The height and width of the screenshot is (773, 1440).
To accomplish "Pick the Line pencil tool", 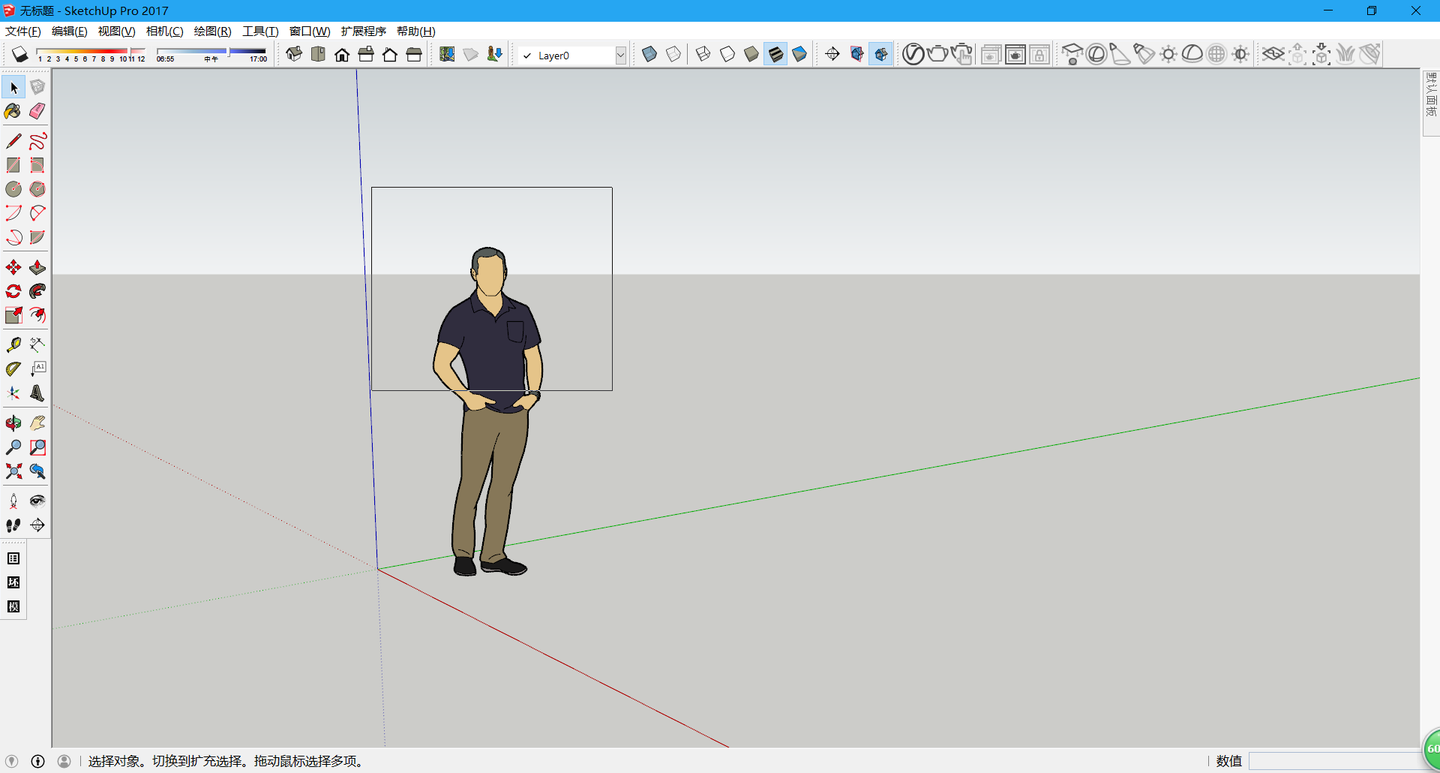I will (13, 141).
